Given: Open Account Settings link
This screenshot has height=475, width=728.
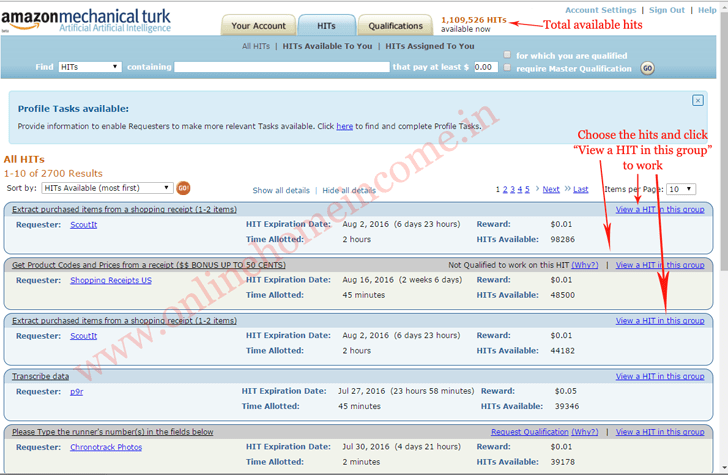Looking at the screenshot, I should (x=600, y=10).
